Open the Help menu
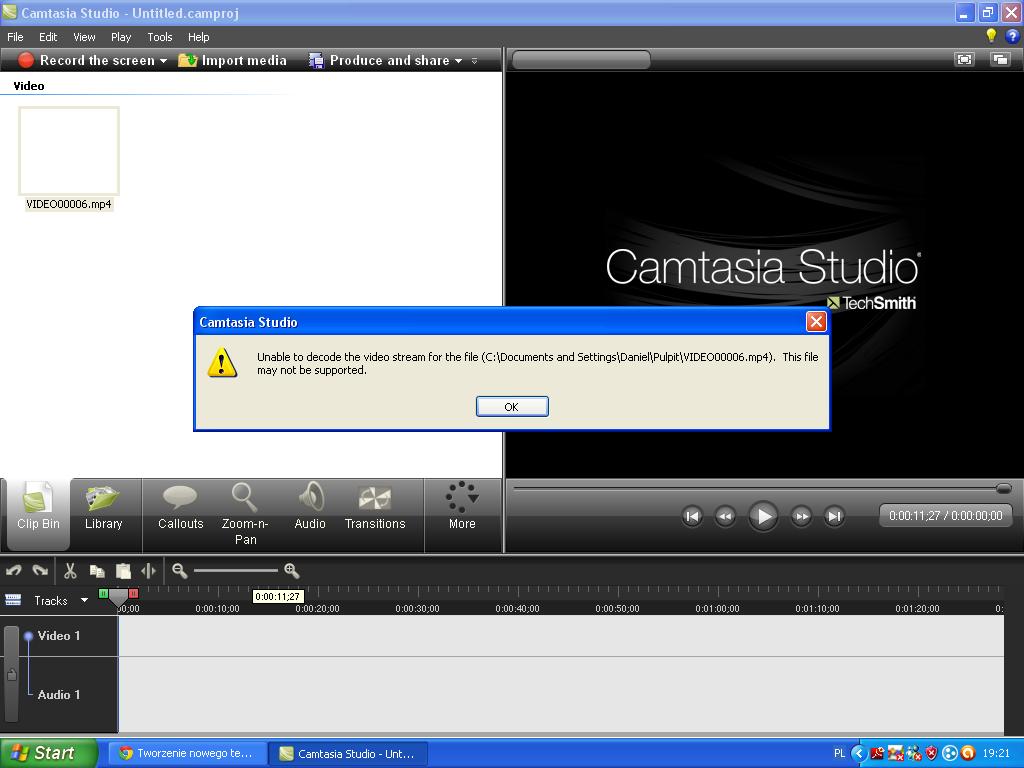This screenshot has width=1024, height=768. pyautogui.click(x=199, y=37)
